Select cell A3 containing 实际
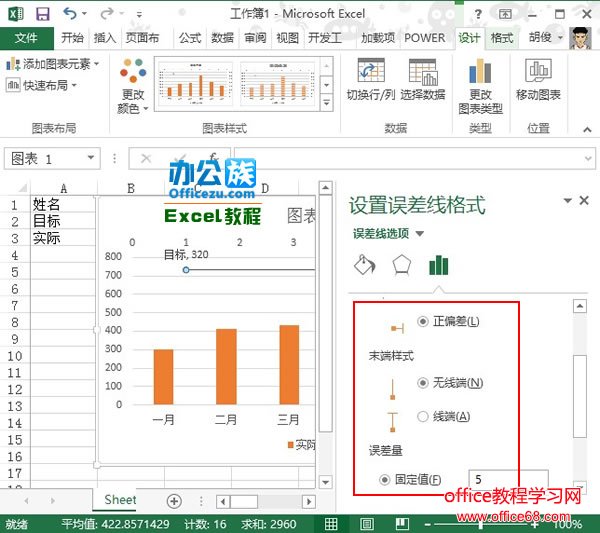600x533 pixels. point(63,238)
